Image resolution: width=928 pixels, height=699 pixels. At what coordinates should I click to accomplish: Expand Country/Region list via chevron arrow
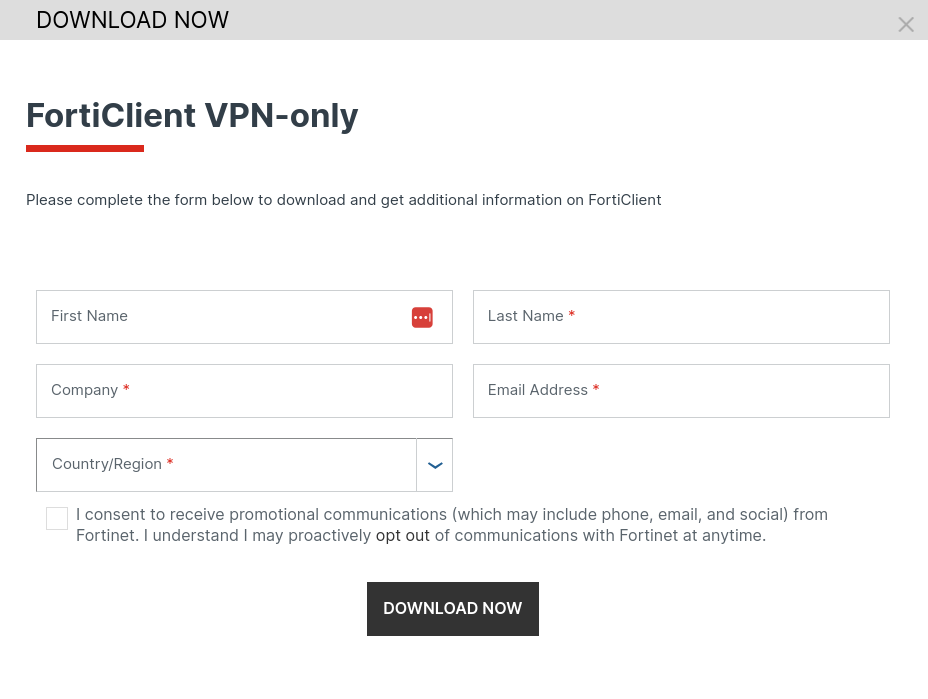click(435, 465)
